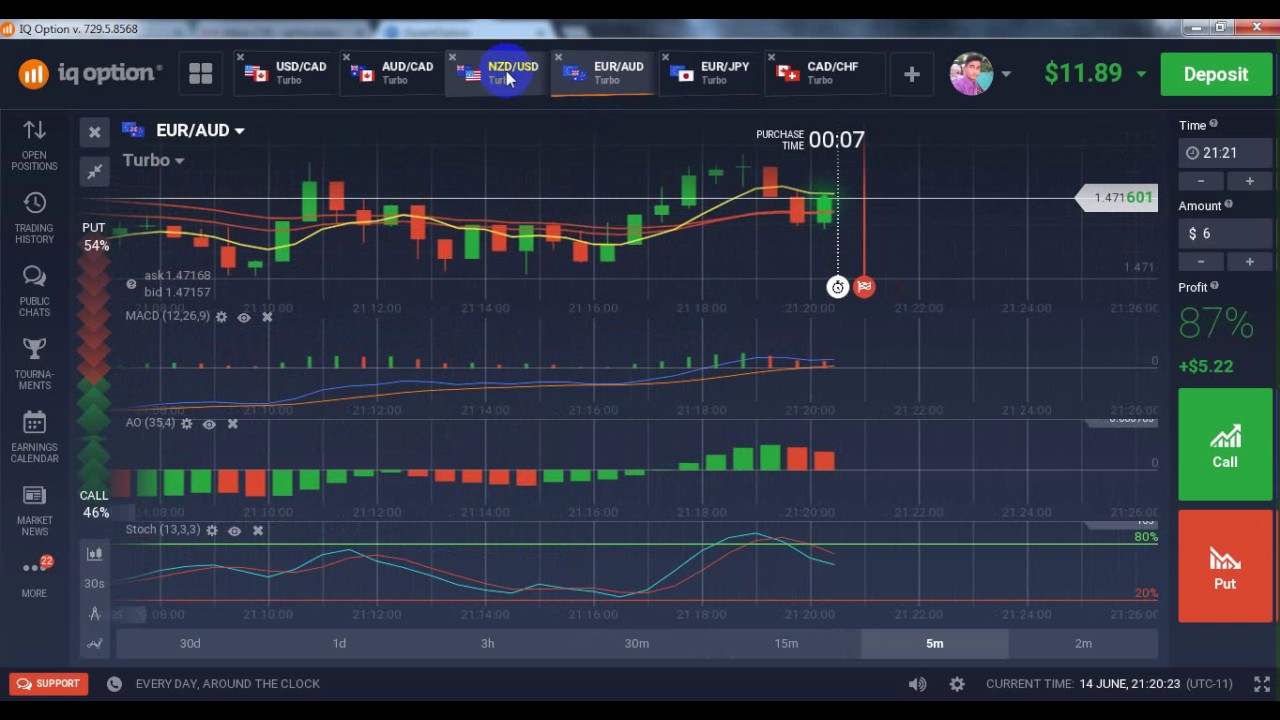This screenshot has height=720, width=1280.
Task: Switch to the USD/CAD tab
Action: click(287, 73)
